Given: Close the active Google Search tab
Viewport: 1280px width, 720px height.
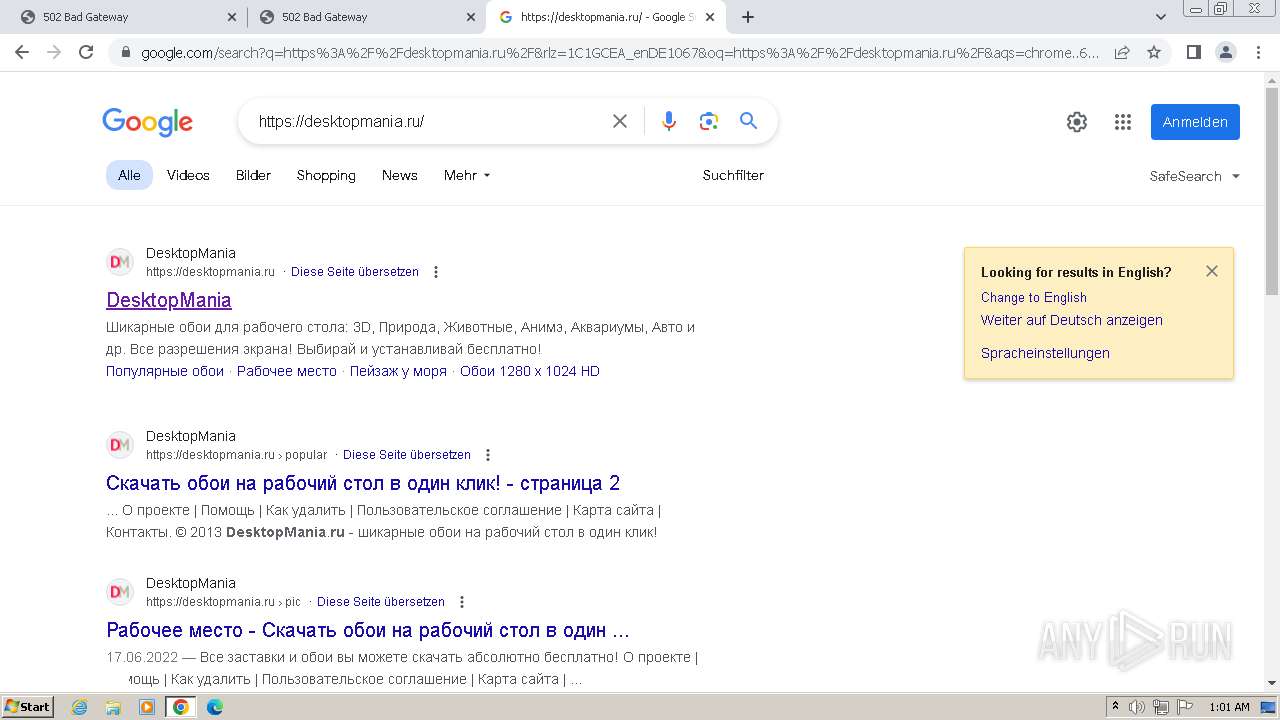Looking at the screenshot, I should (x=710, y=17).
